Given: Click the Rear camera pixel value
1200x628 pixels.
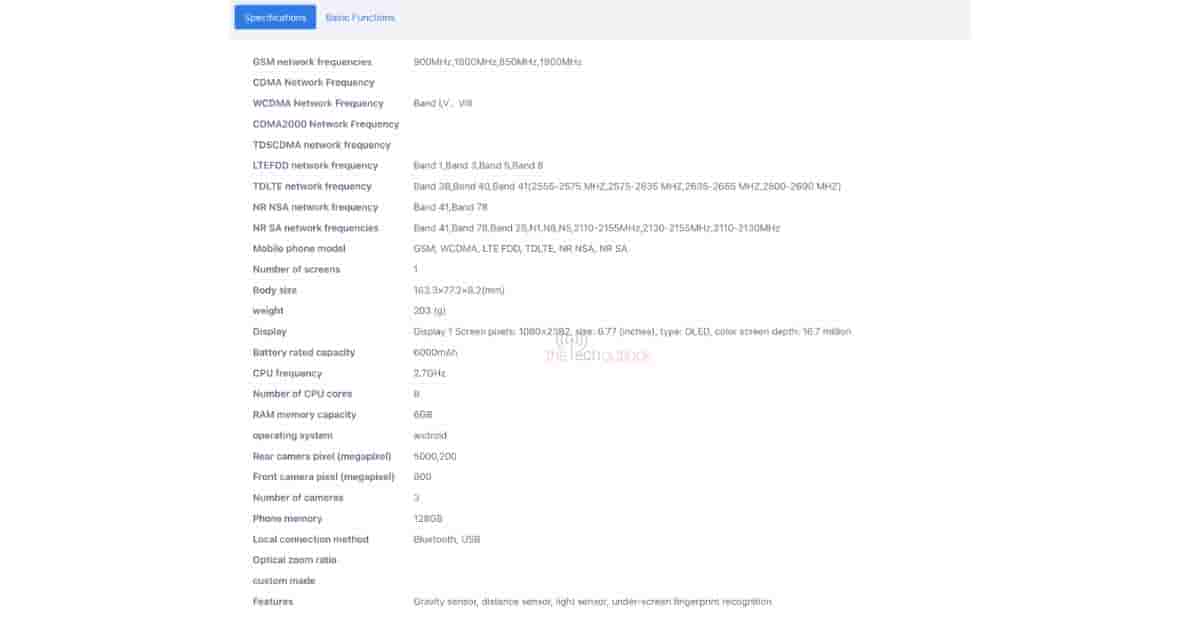Looking at the screenshot, I should pos(435,456).
